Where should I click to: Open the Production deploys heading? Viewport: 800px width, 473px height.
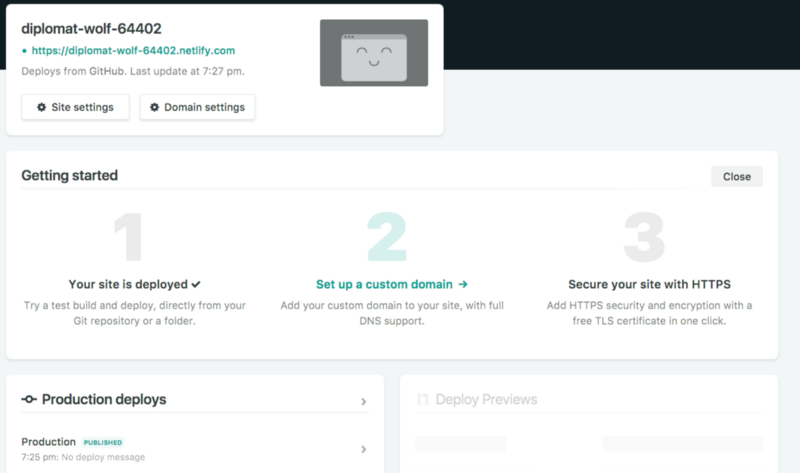point(104,399)
